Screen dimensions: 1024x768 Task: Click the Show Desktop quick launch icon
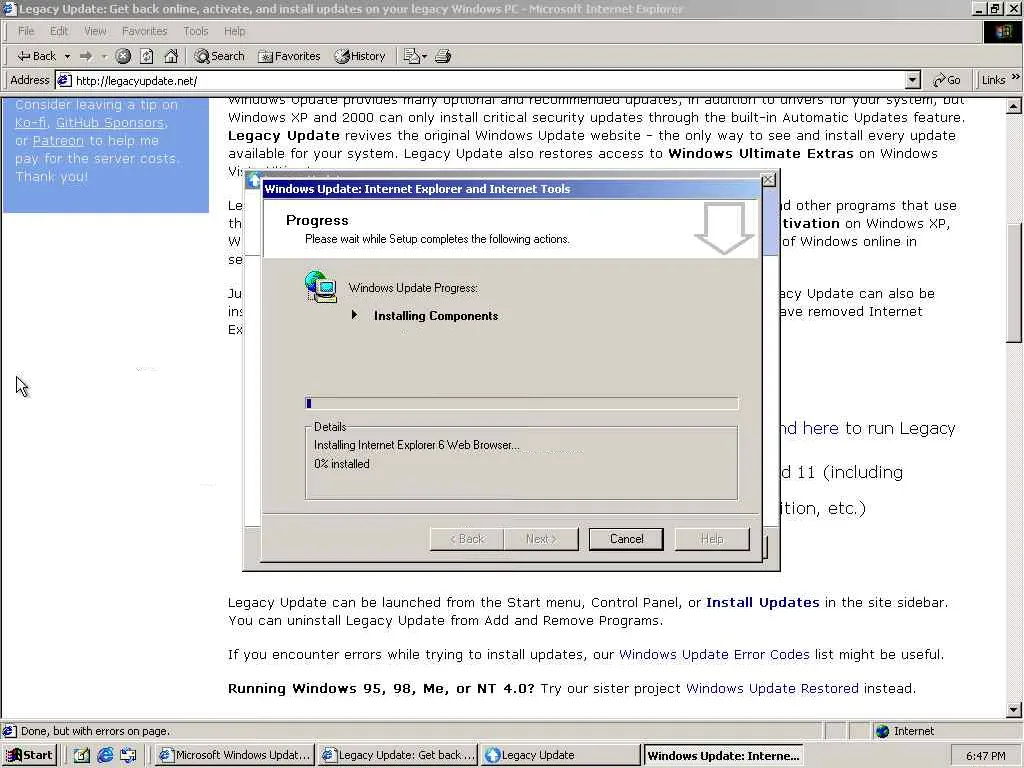(x=82, y=756)
